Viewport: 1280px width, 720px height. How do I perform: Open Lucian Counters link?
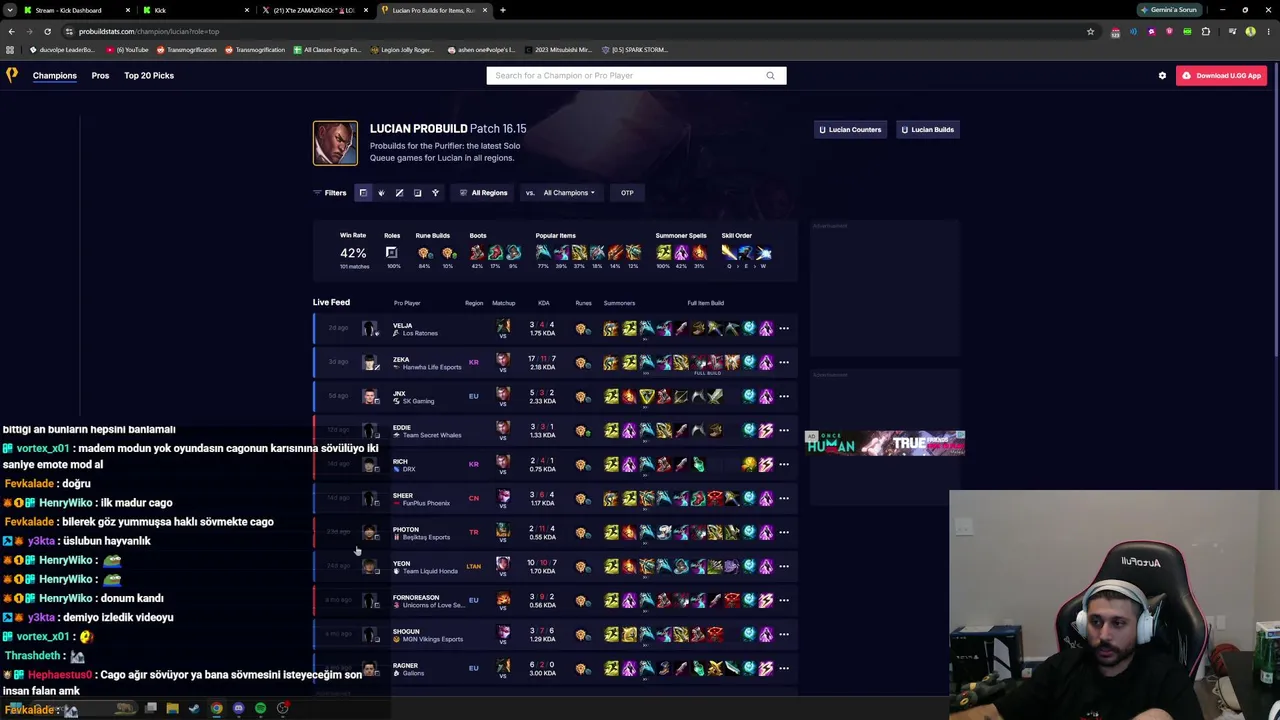pyautogui.click(x=850, y=129)
